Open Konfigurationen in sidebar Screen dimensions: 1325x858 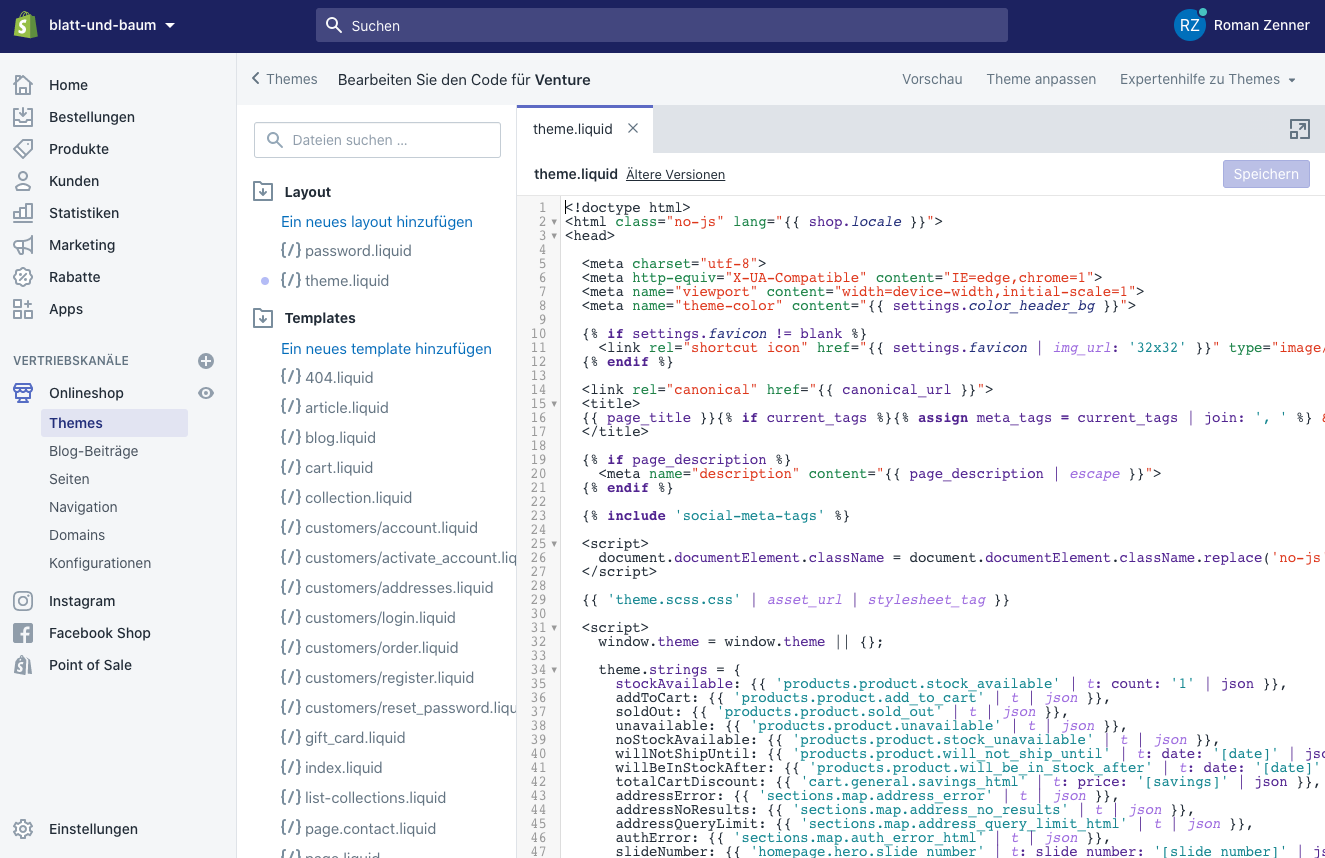click(100, 563)
